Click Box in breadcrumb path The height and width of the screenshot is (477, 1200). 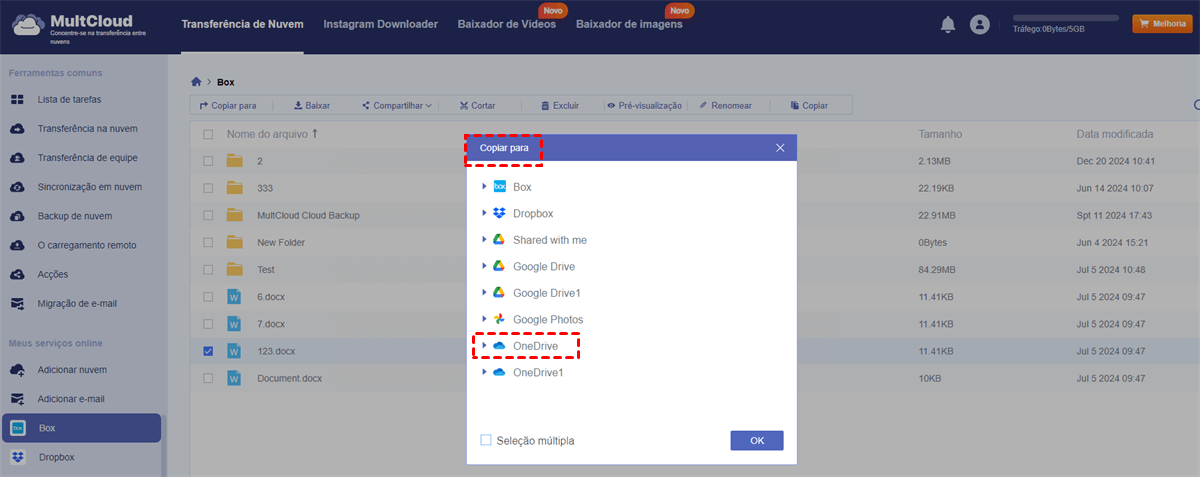point(226,83)
